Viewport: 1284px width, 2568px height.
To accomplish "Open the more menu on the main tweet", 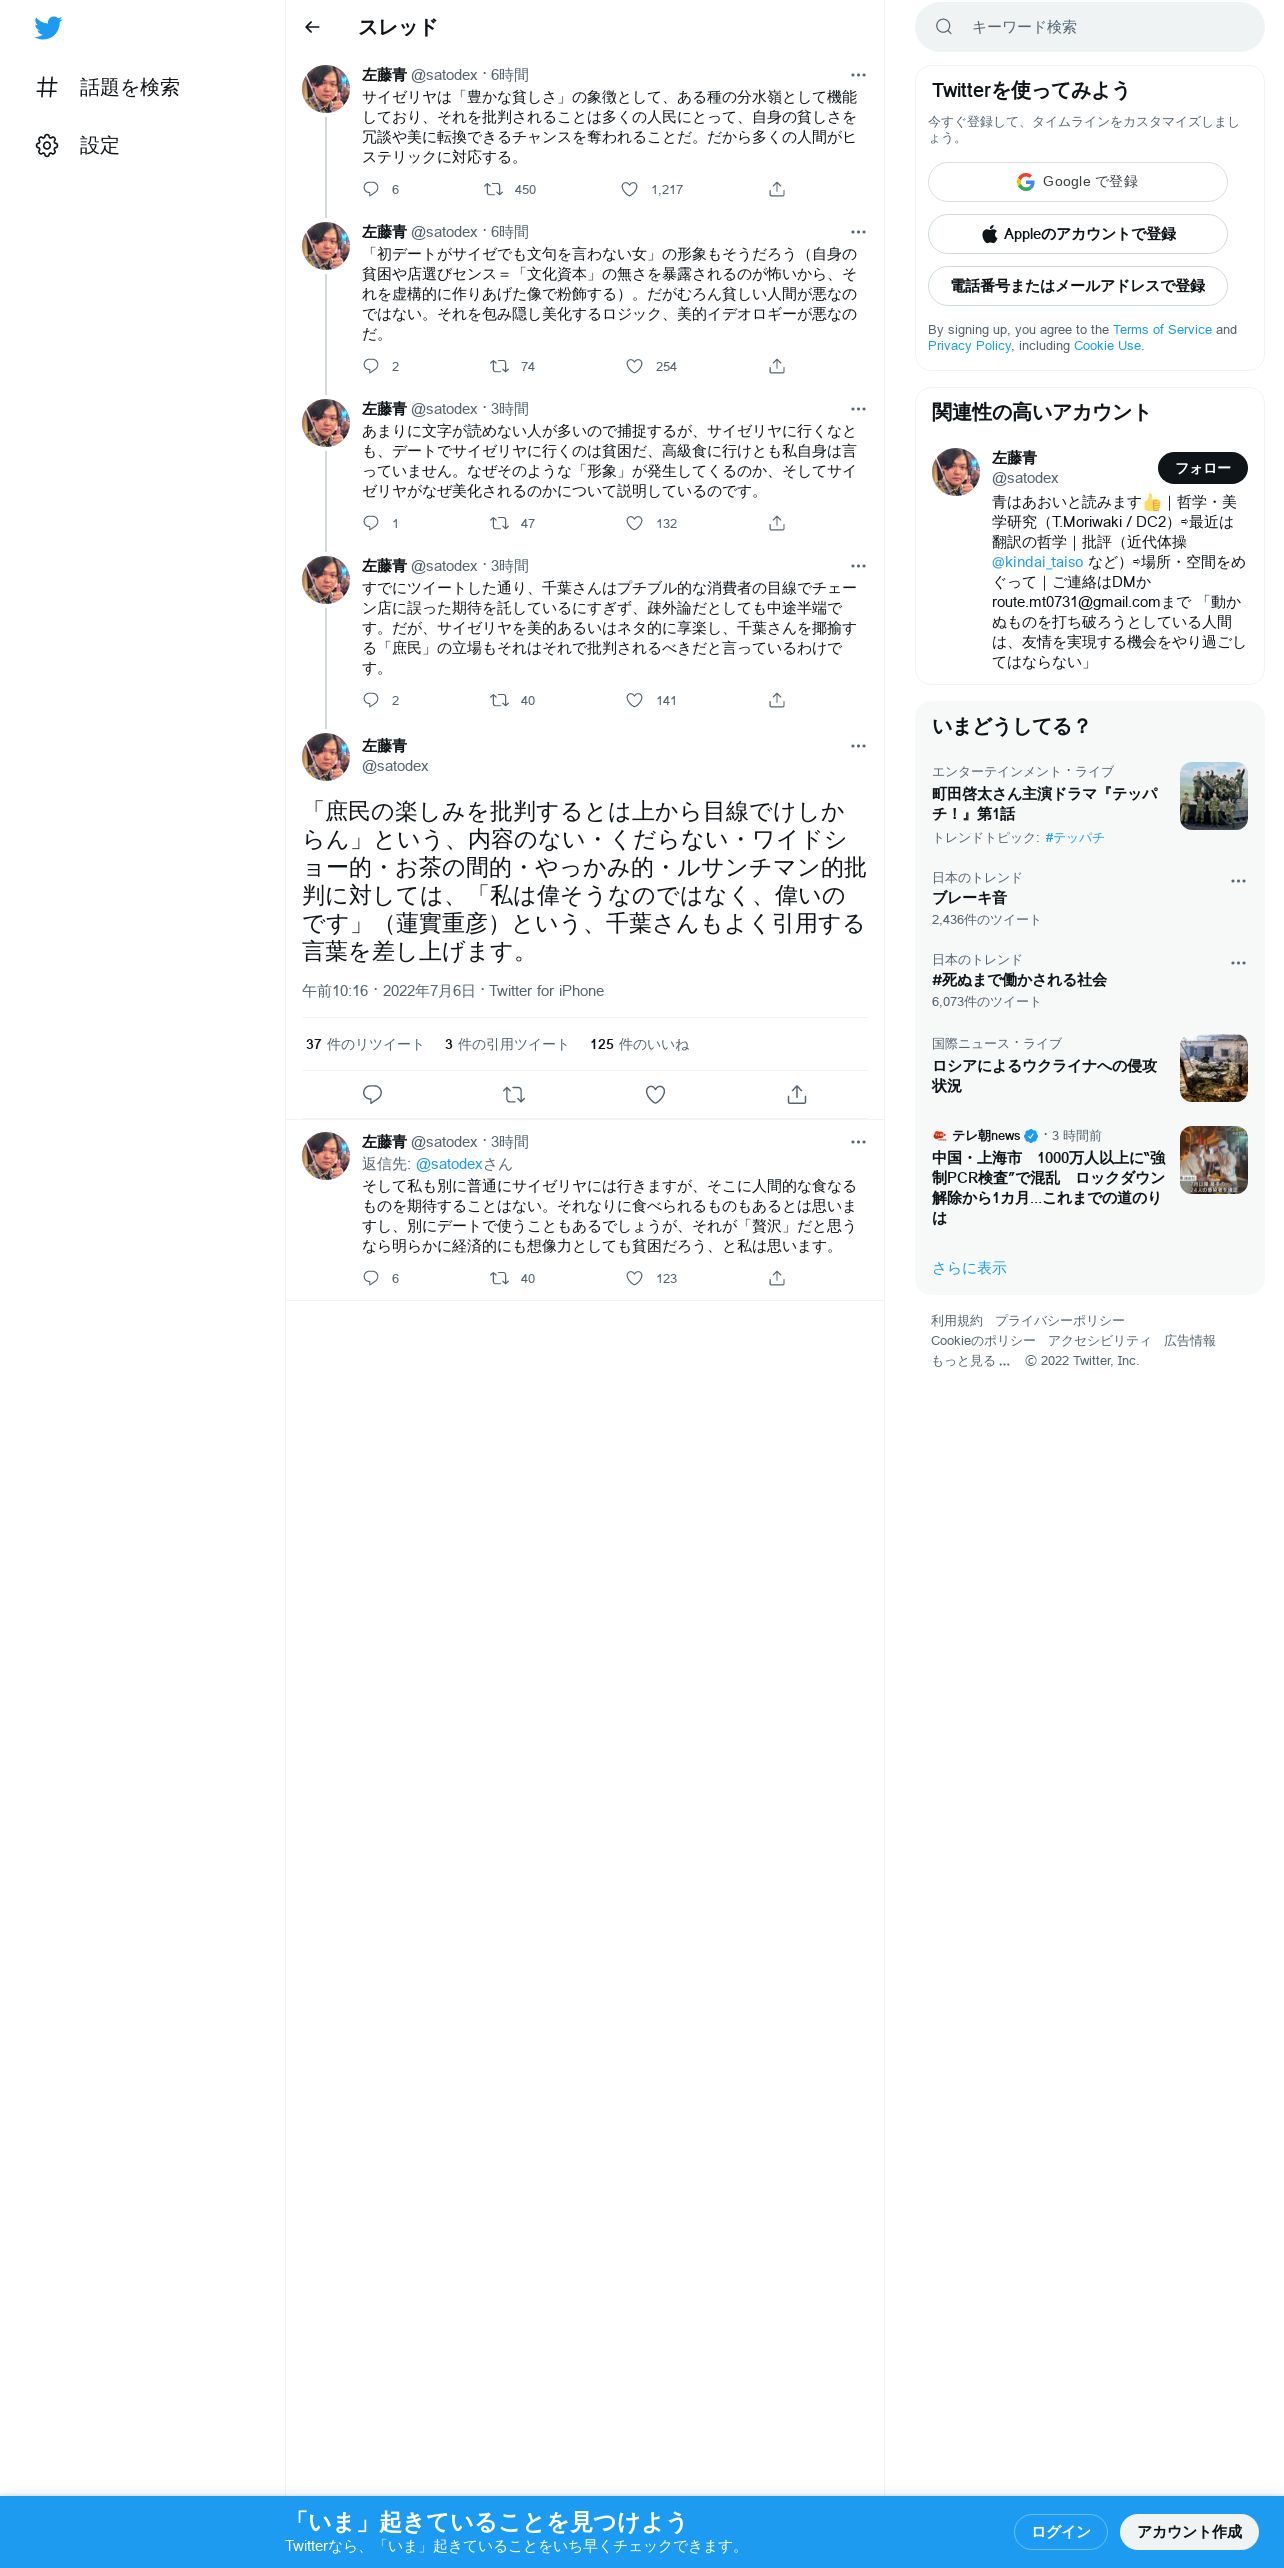I will point(858,746).
